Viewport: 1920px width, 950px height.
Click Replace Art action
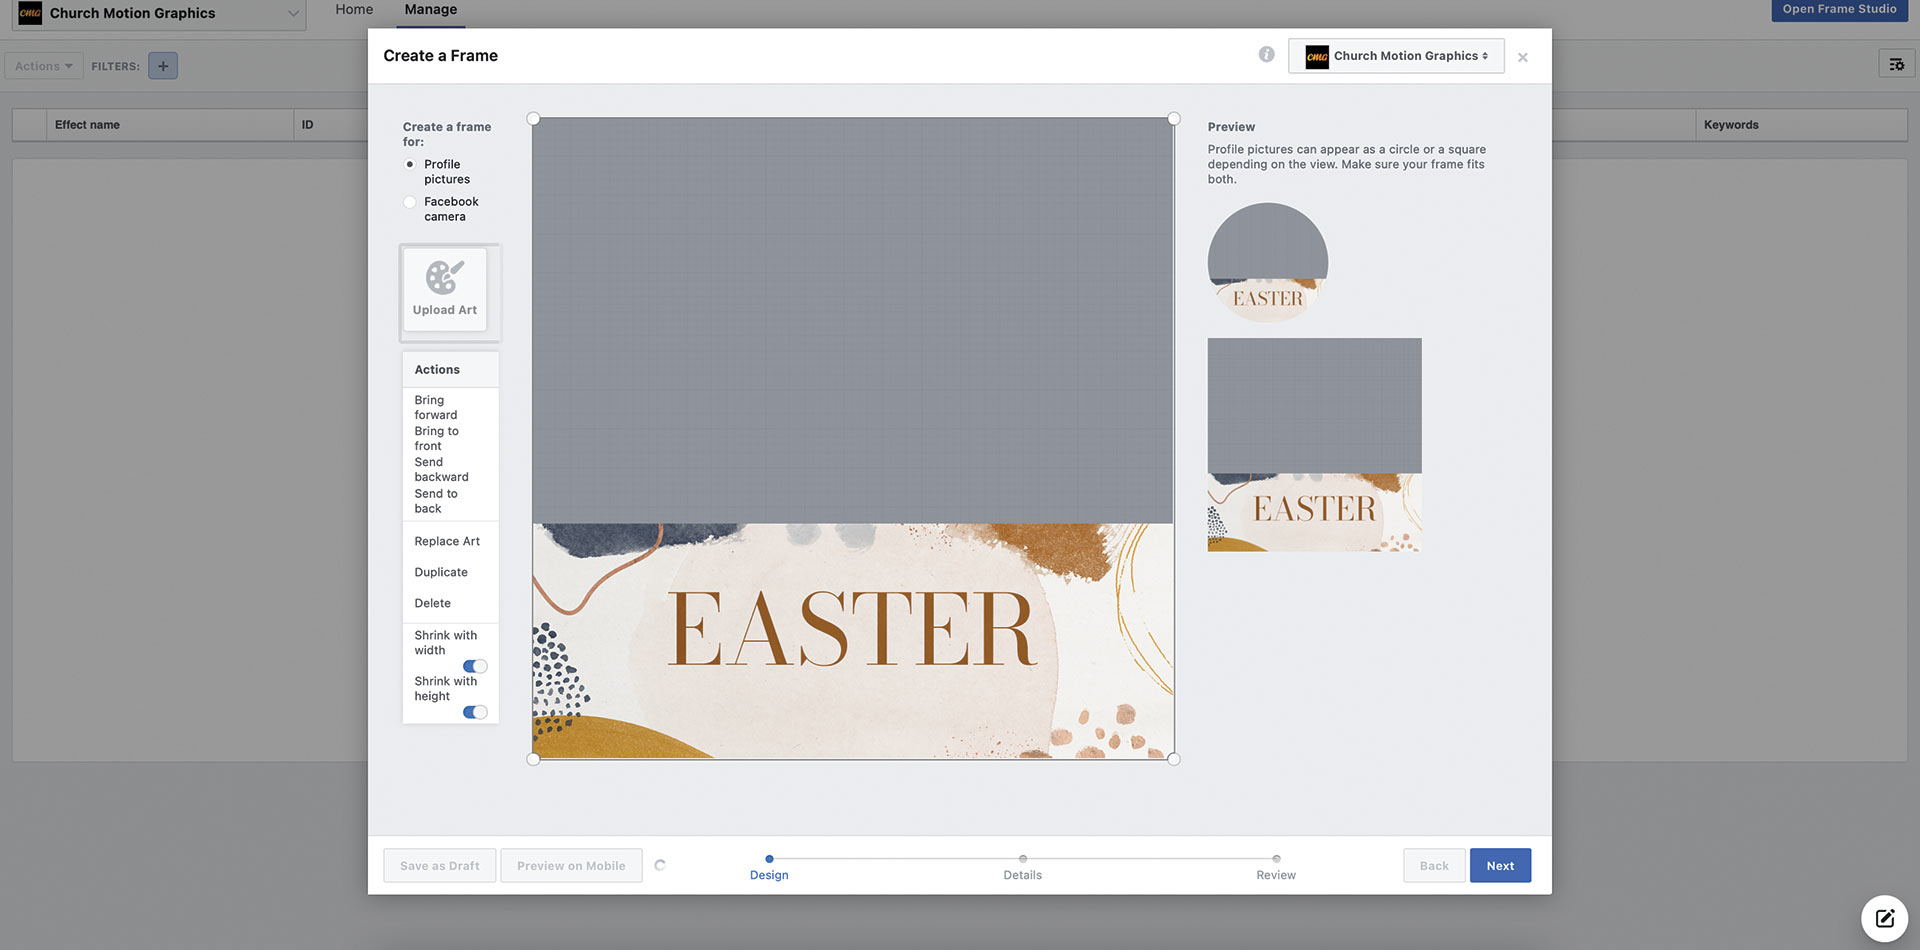447,541
